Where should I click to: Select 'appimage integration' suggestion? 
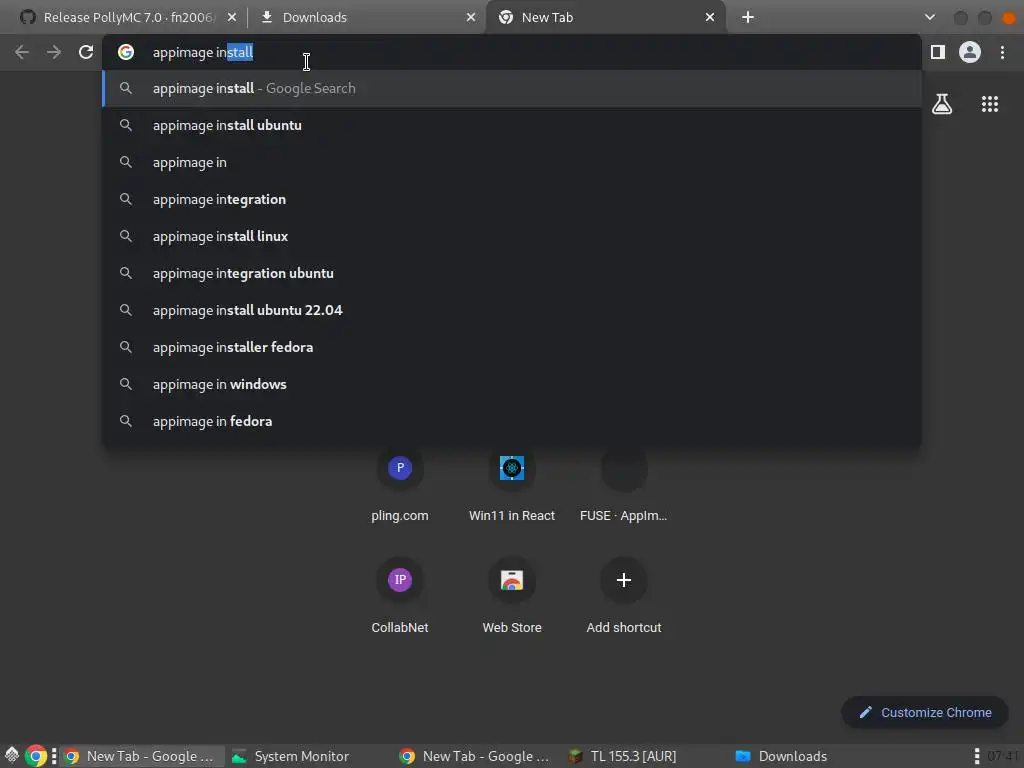click(511, 199)
